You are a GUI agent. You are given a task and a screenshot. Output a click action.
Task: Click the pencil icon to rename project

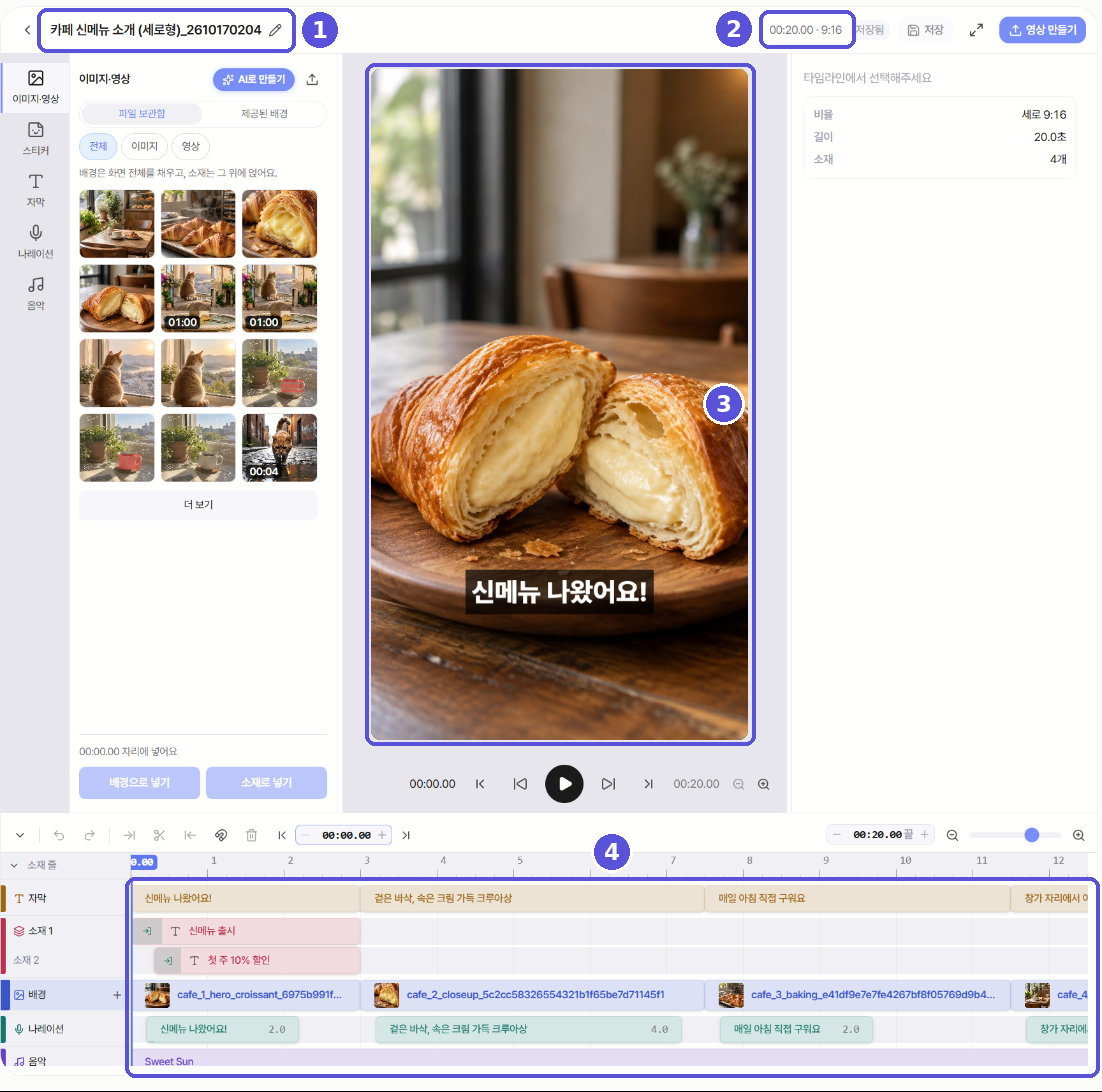pyautogui.click(x=276, y=30)
